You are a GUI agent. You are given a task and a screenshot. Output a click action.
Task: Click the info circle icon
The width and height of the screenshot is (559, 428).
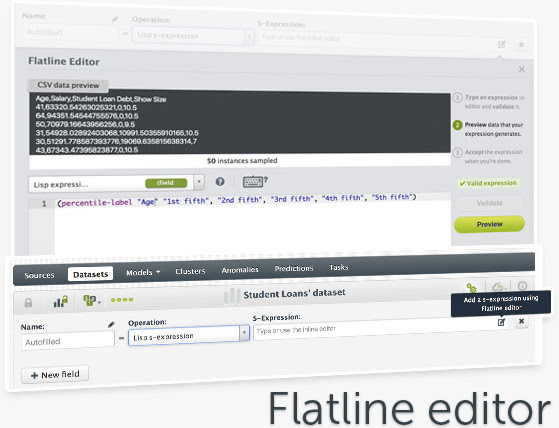(x=522, y=285)
